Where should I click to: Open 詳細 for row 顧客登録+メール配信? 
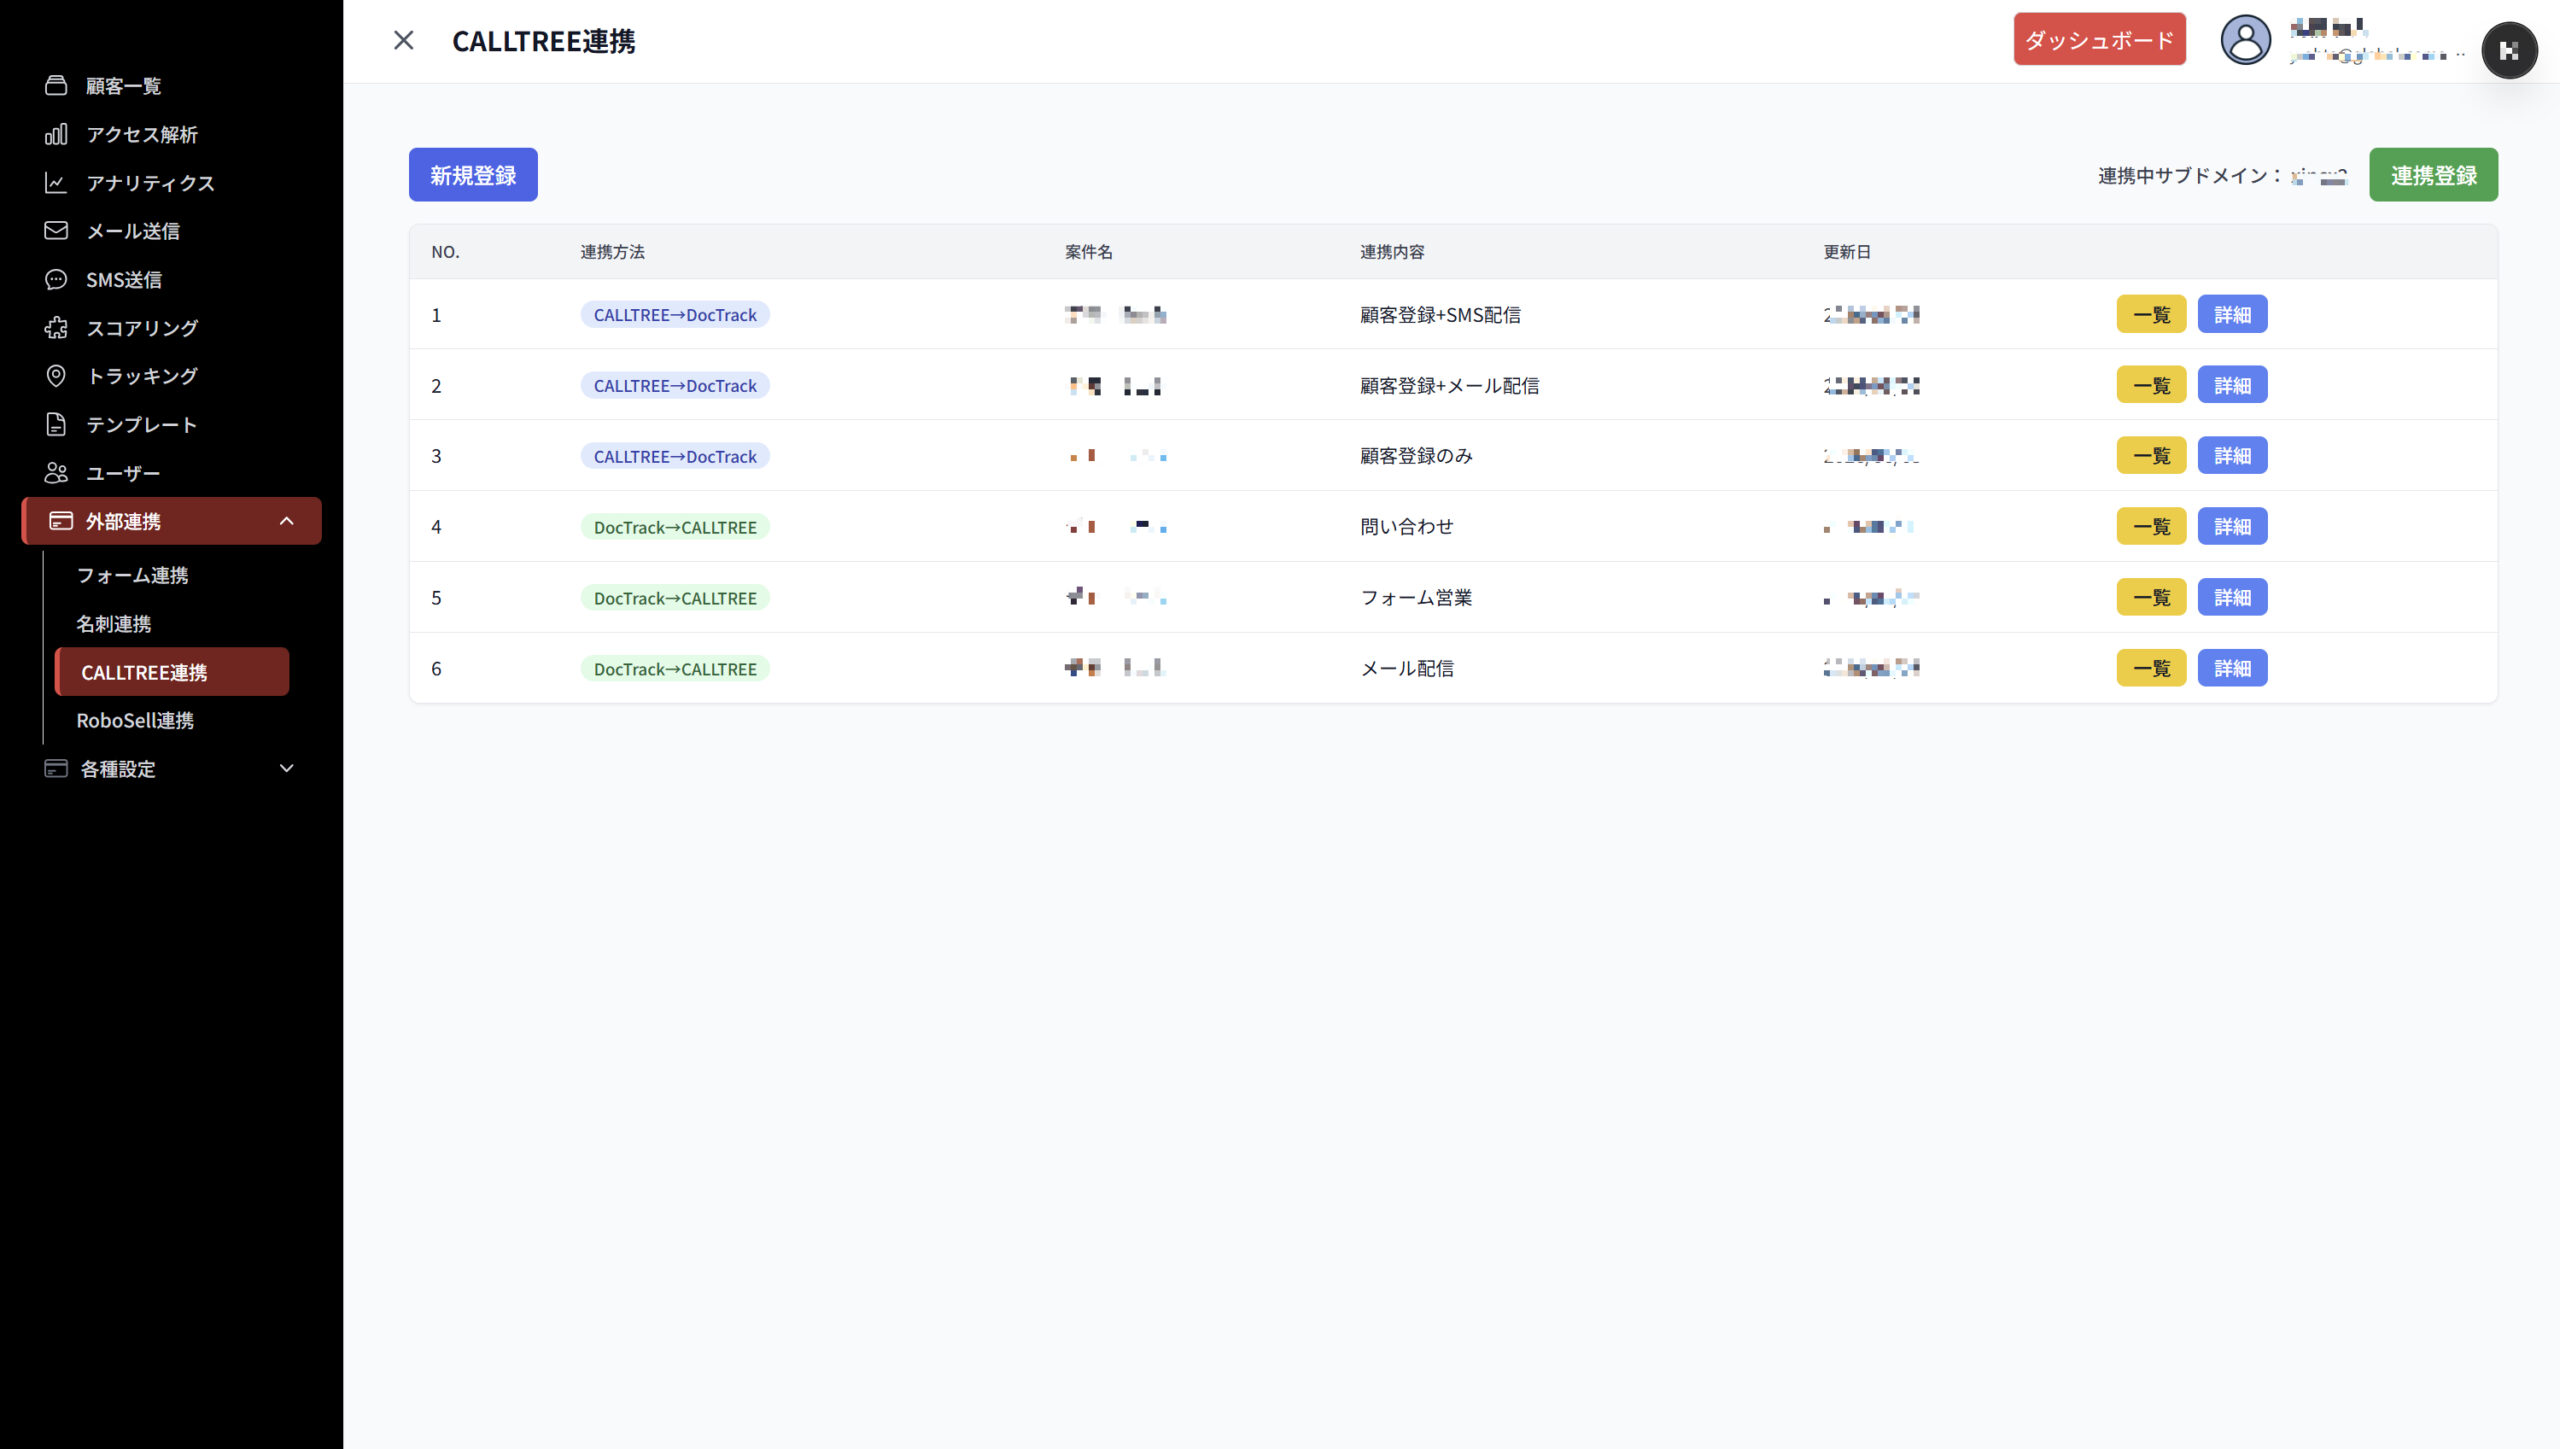click(x=2232, y=386)
